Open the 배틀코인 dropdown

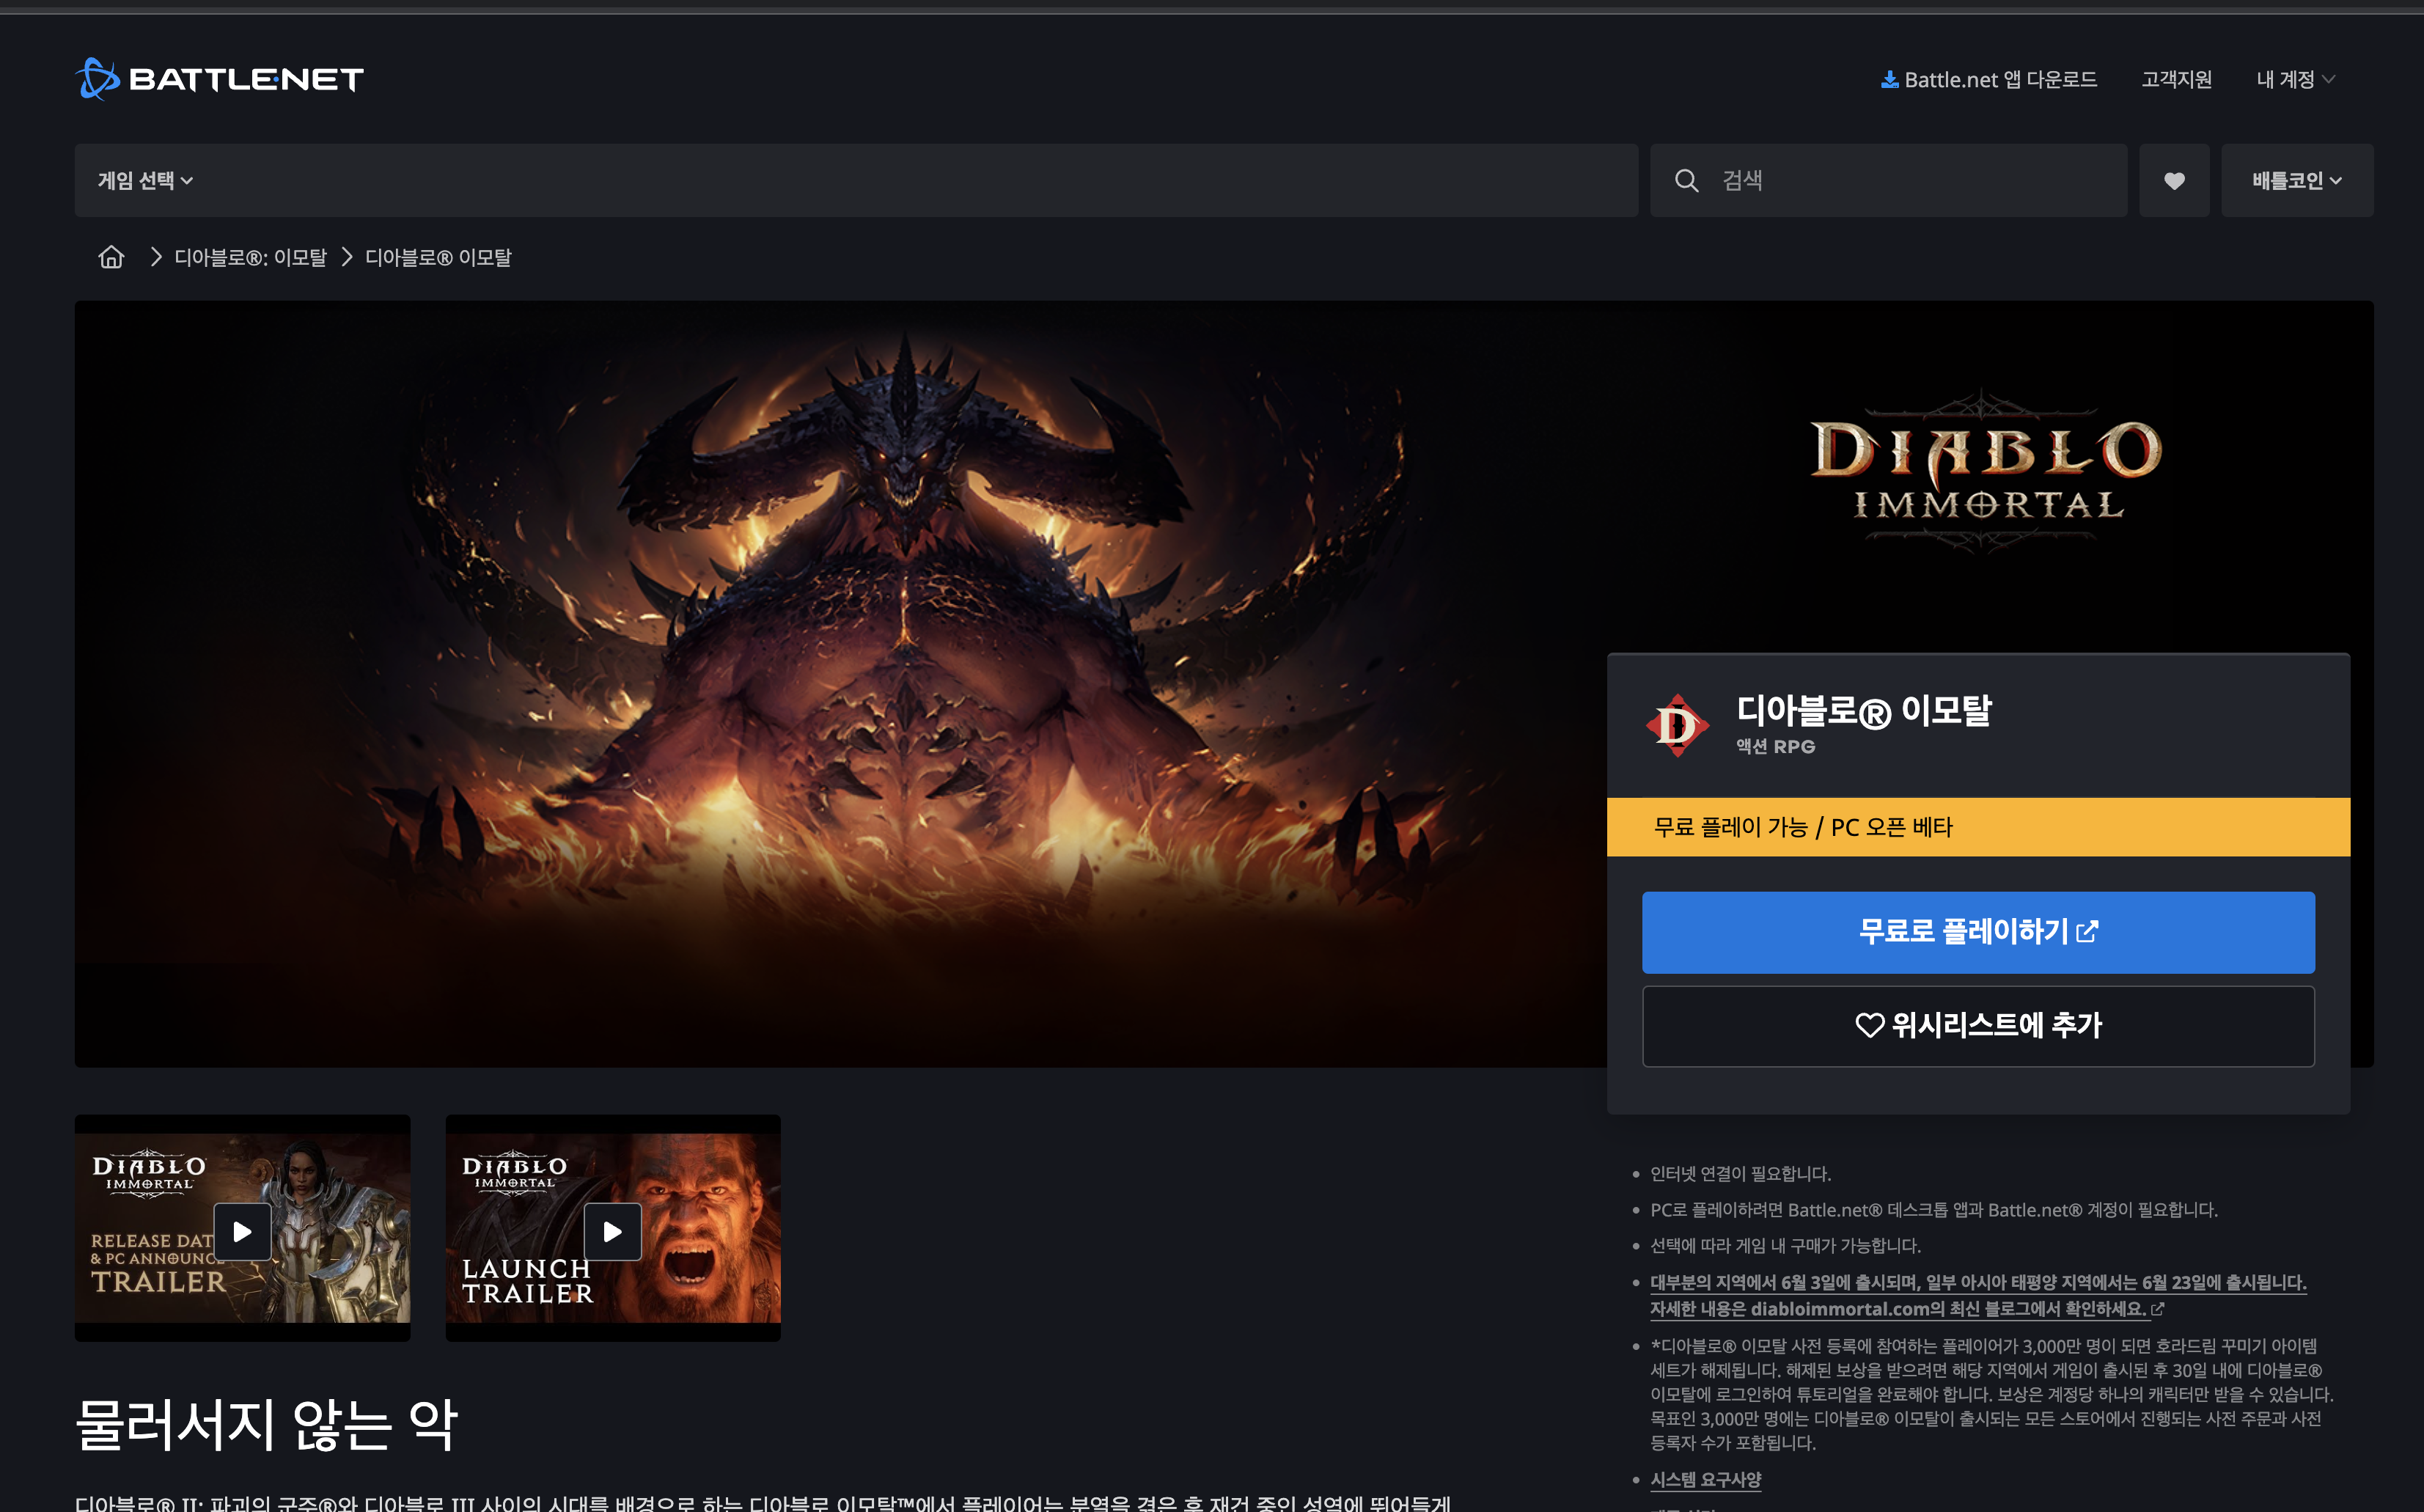2296,181
